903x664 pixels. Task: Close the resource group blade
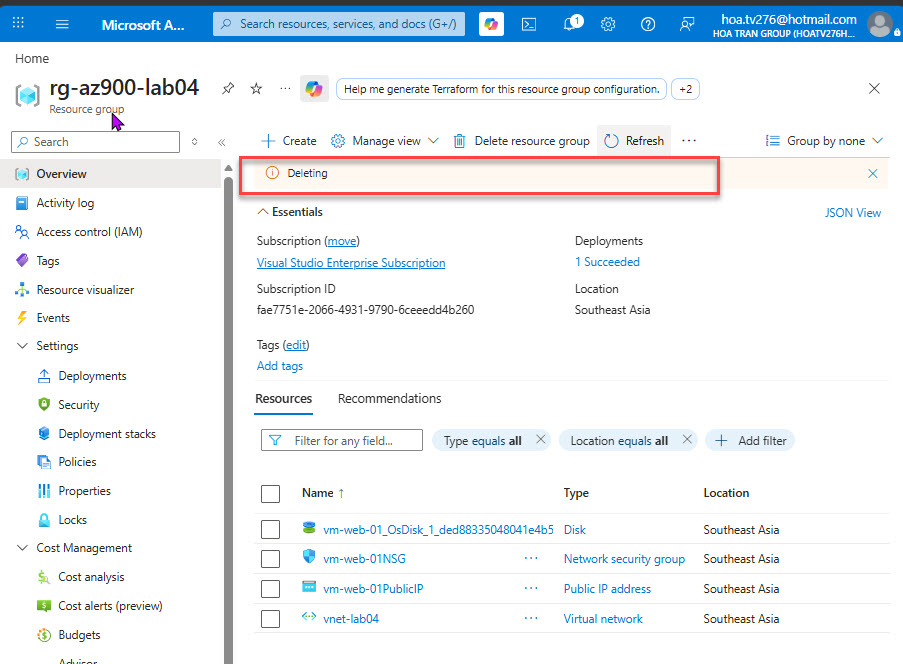[874, 89]
